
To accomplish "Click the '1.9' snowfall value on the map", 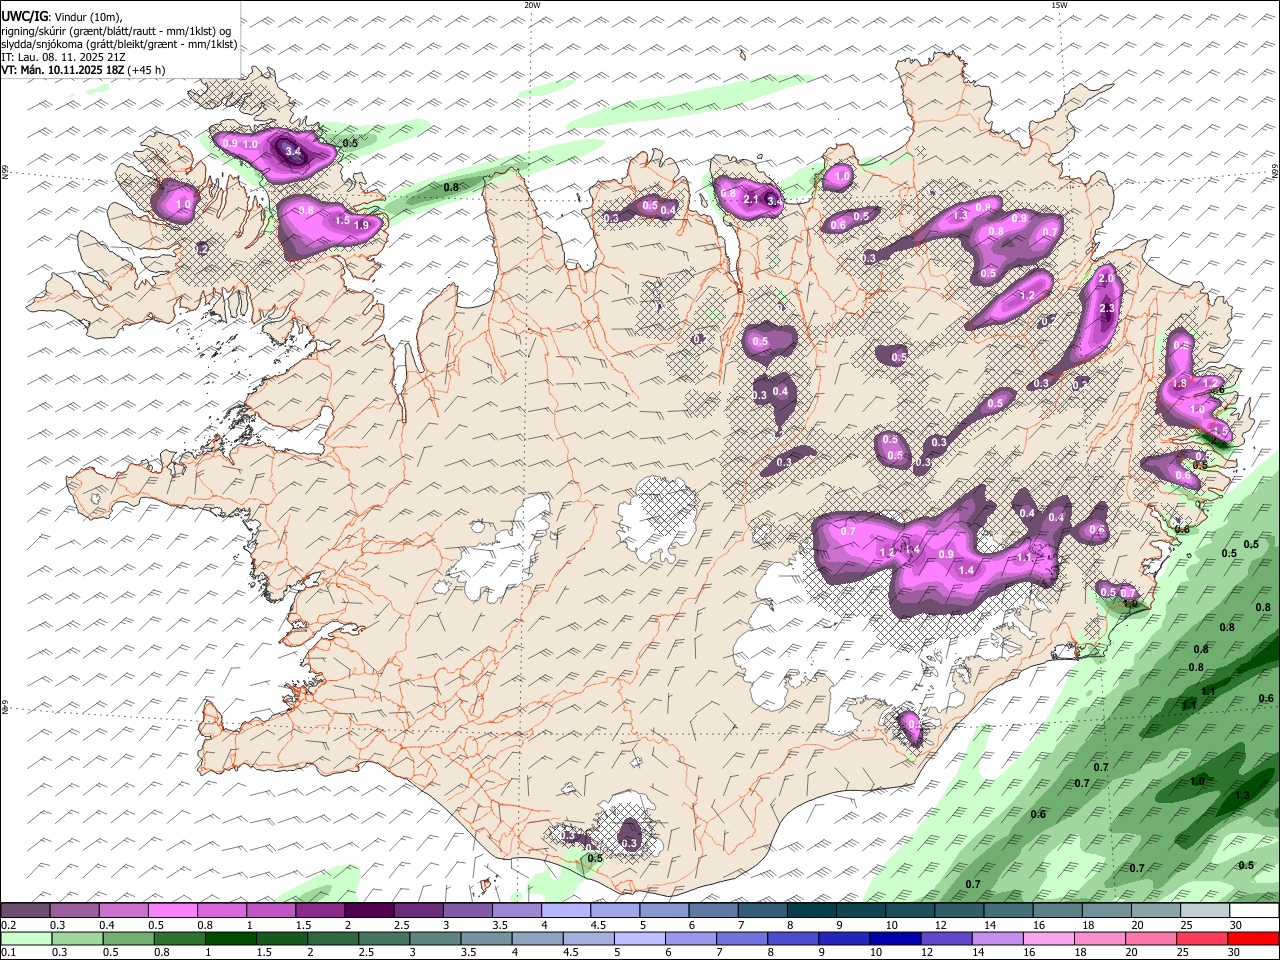I will [361, 225].
